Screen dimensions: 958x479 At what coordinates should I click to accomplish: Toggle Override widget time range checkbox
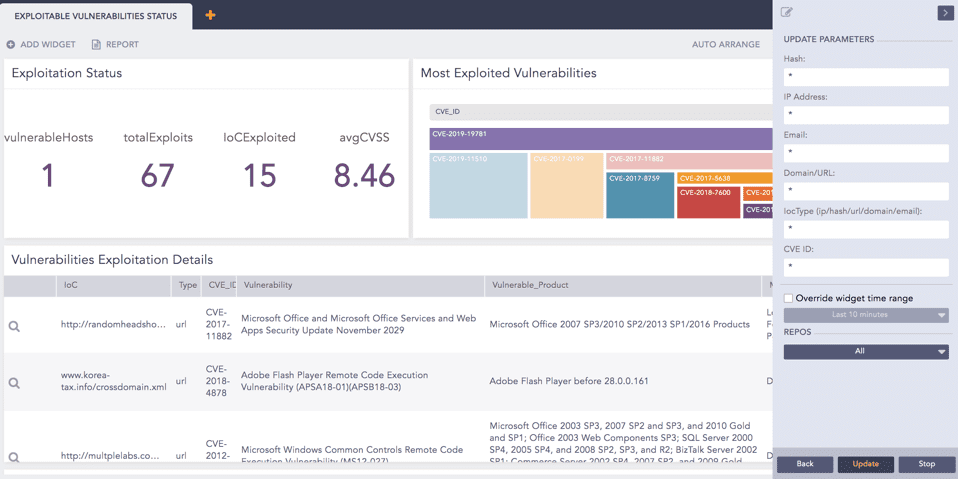point(788,298)
